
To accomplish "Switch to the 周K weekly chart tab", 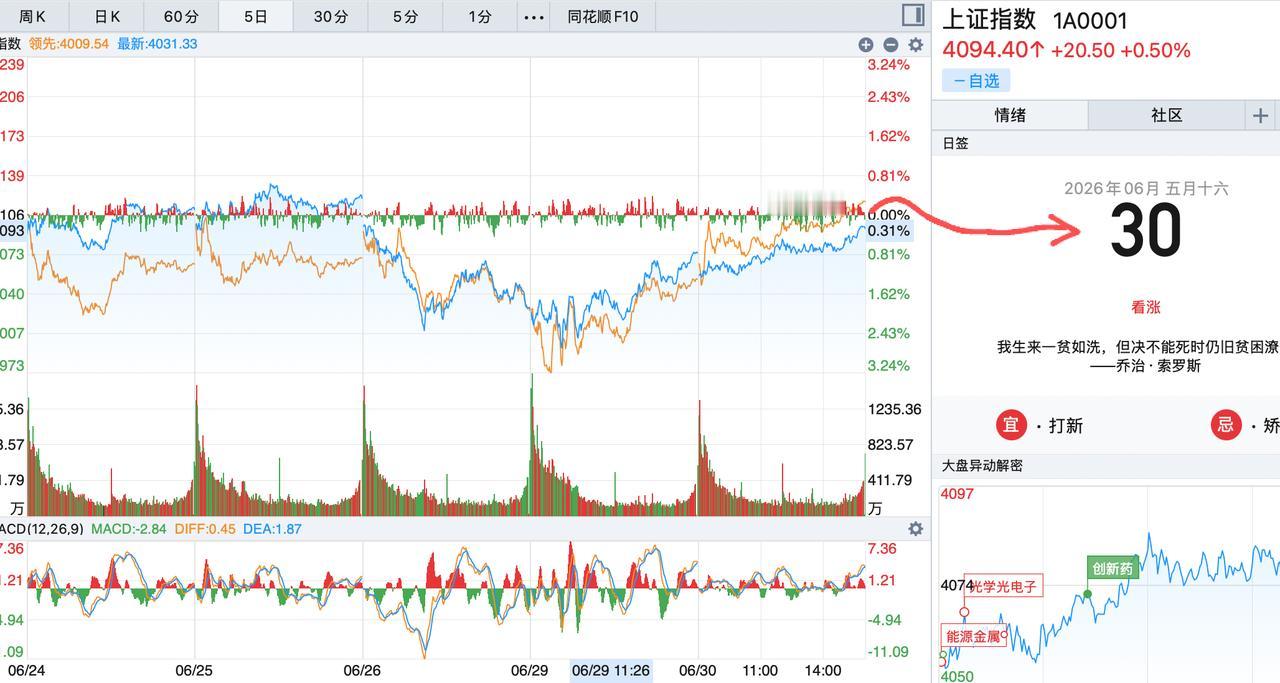I will coord(33,16).
